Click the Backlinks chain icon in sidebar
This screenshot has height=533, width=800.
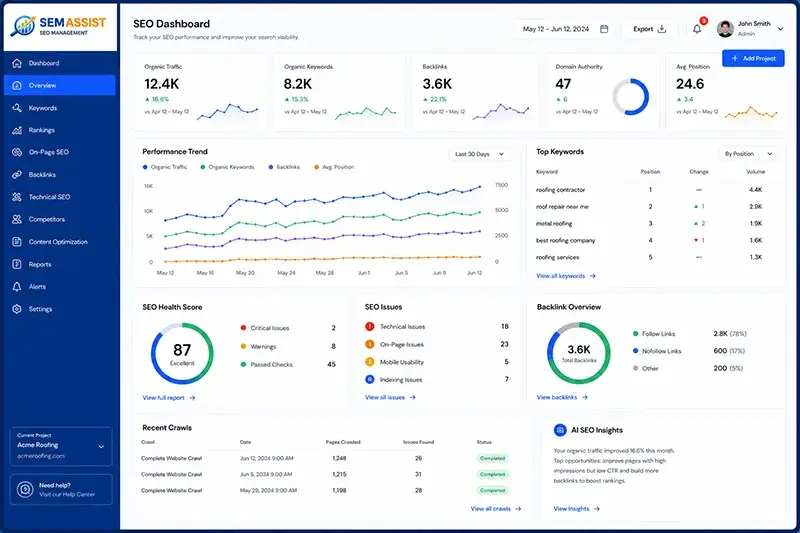(17, 174)
